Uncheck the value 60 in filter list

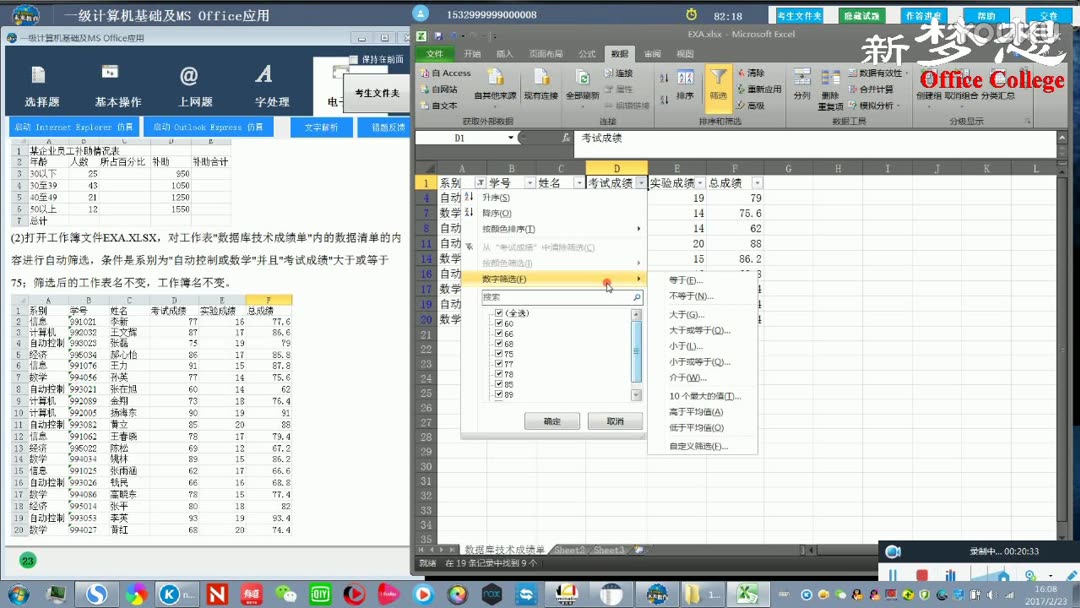(x=498, y=323)
